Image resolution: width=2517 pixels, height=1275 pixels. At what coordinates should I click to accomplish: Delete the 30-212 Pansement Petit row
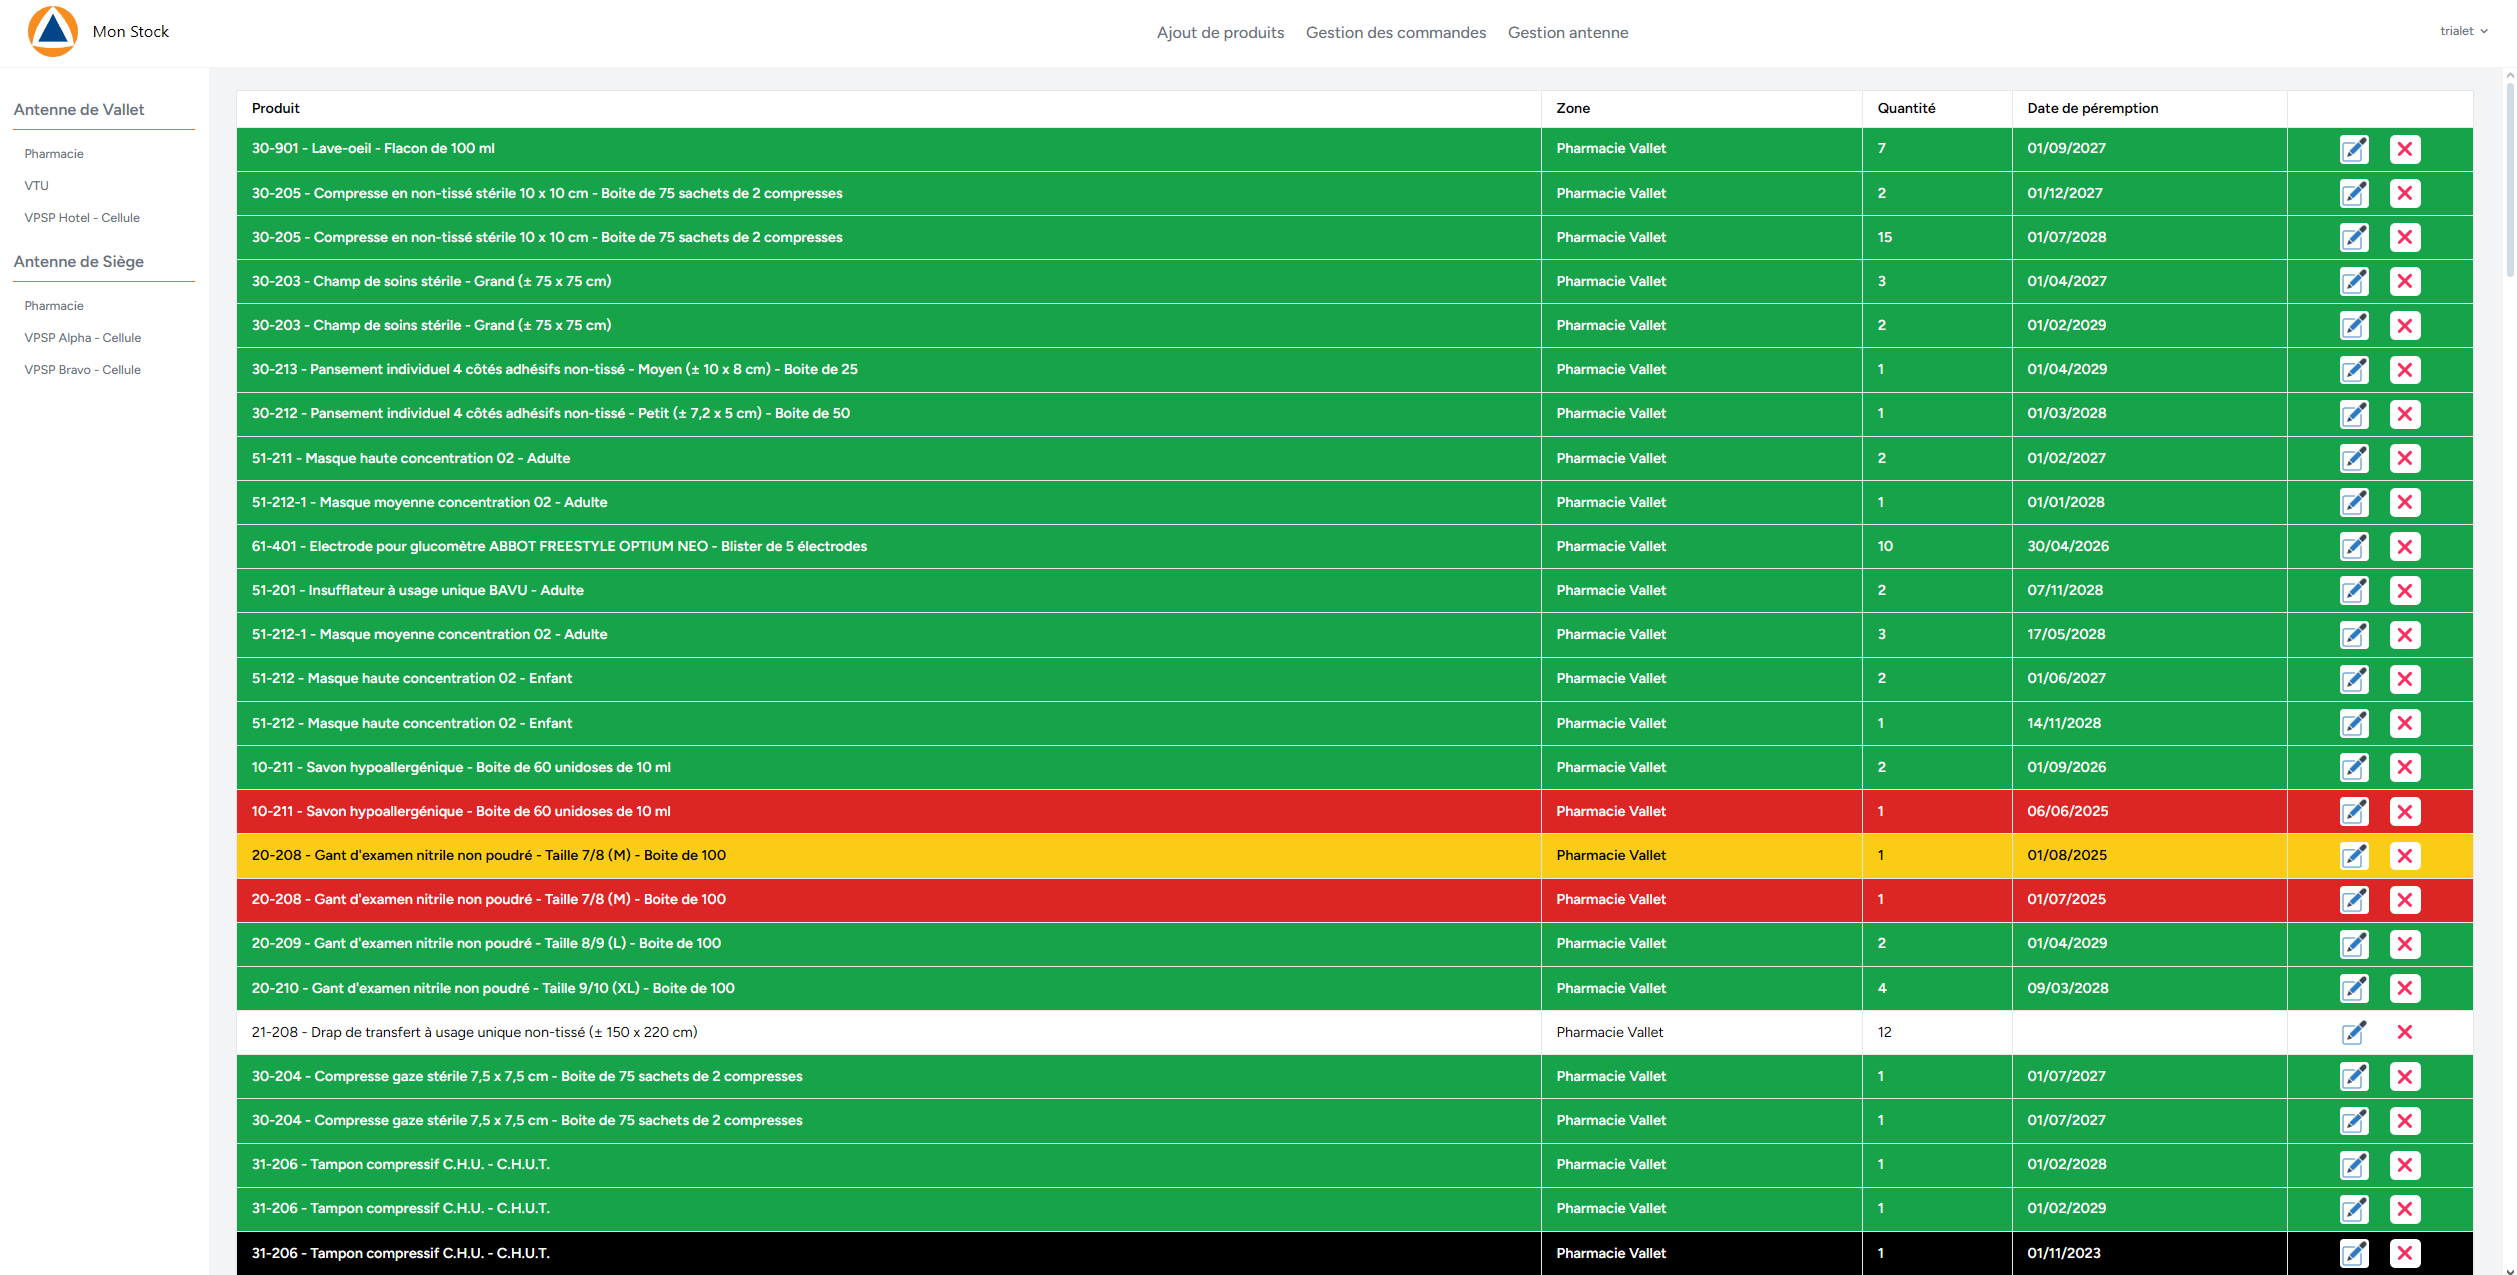2404,414
